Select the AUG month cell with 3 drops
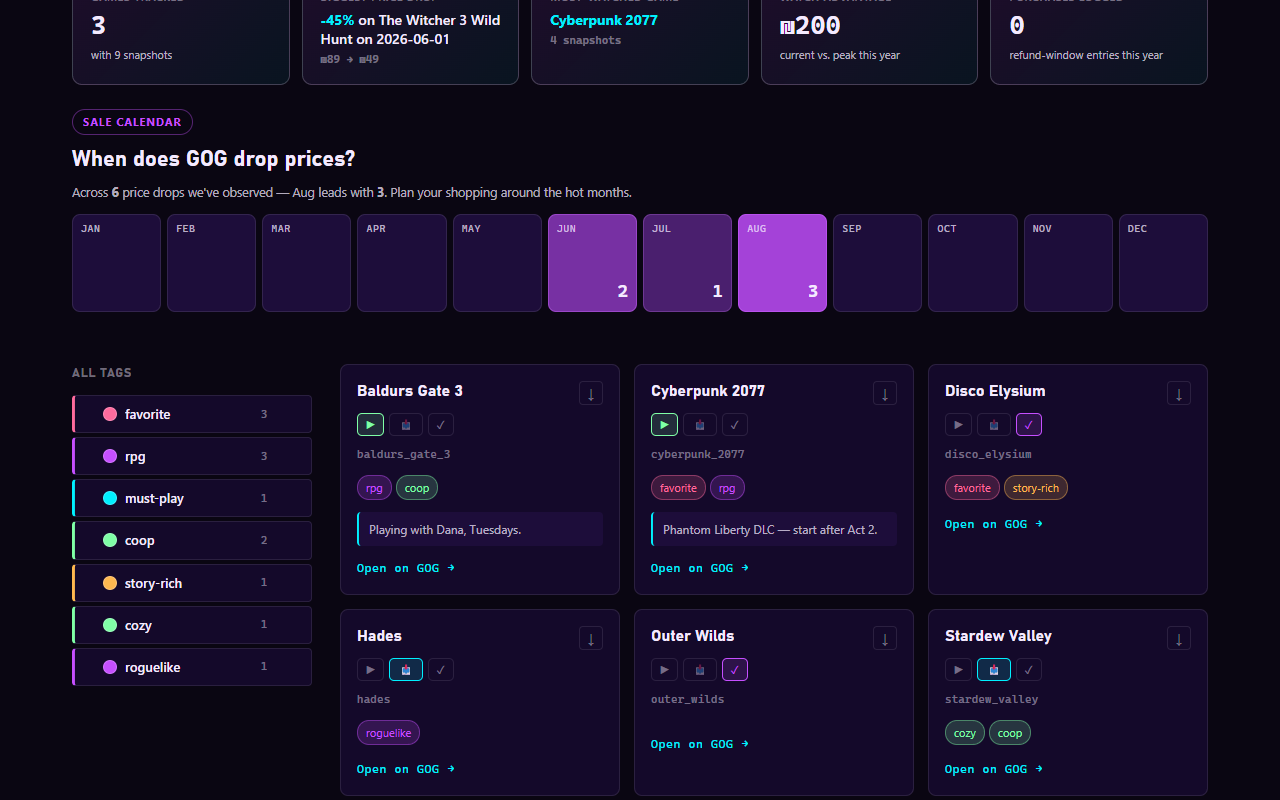1280x800 pixels. (783, 263)
